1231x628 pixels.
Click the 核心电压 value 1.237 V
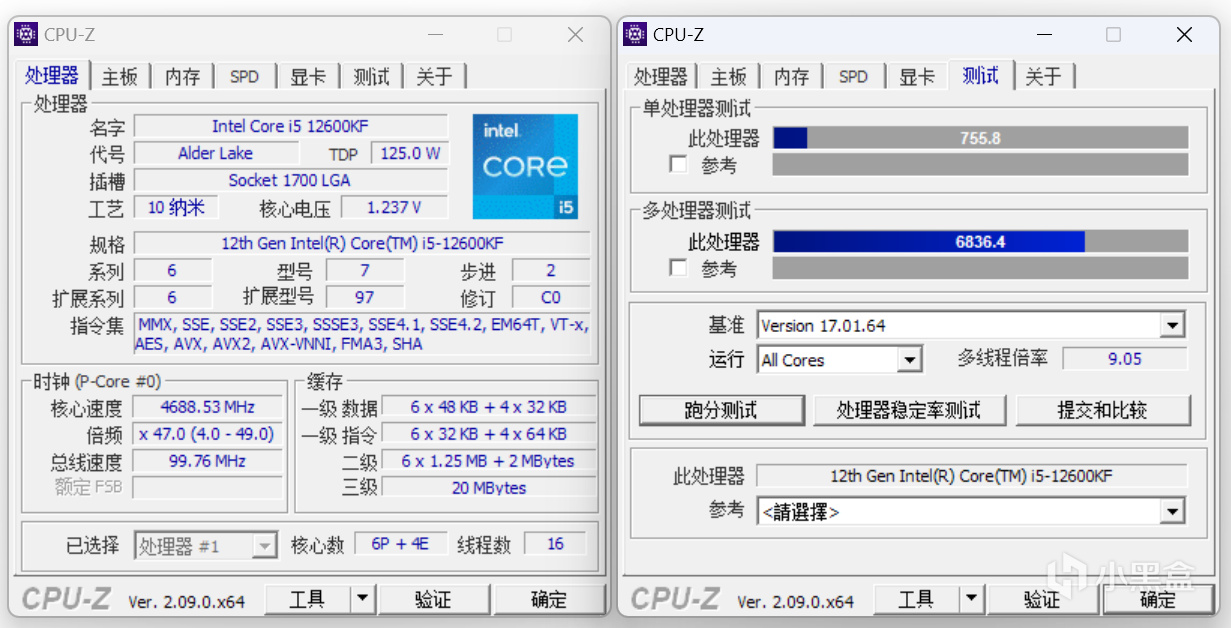(x=394, y=207)
